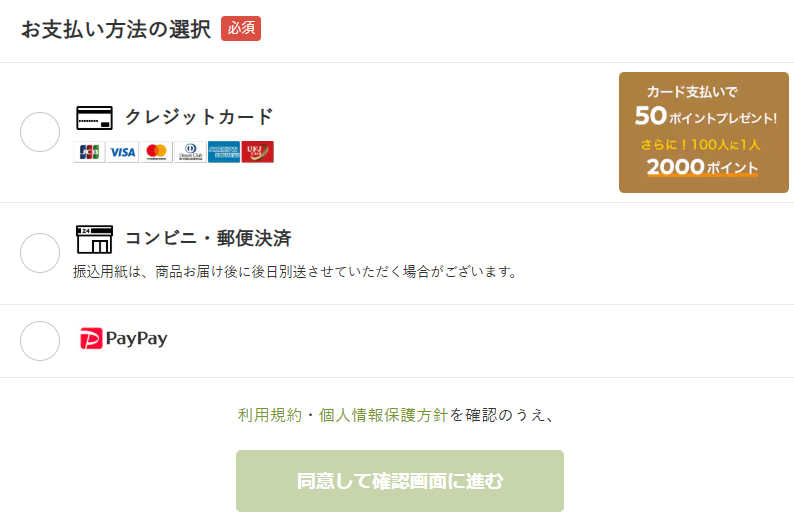
Task: Click the American Express logo
Action: (x=224, y=152)
